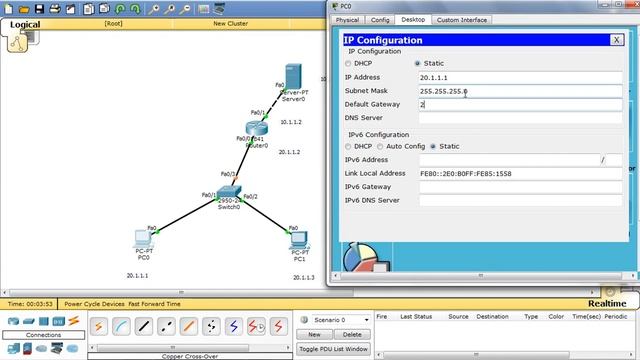Choose the blue Coaxial cable

[x=233, y=327]
